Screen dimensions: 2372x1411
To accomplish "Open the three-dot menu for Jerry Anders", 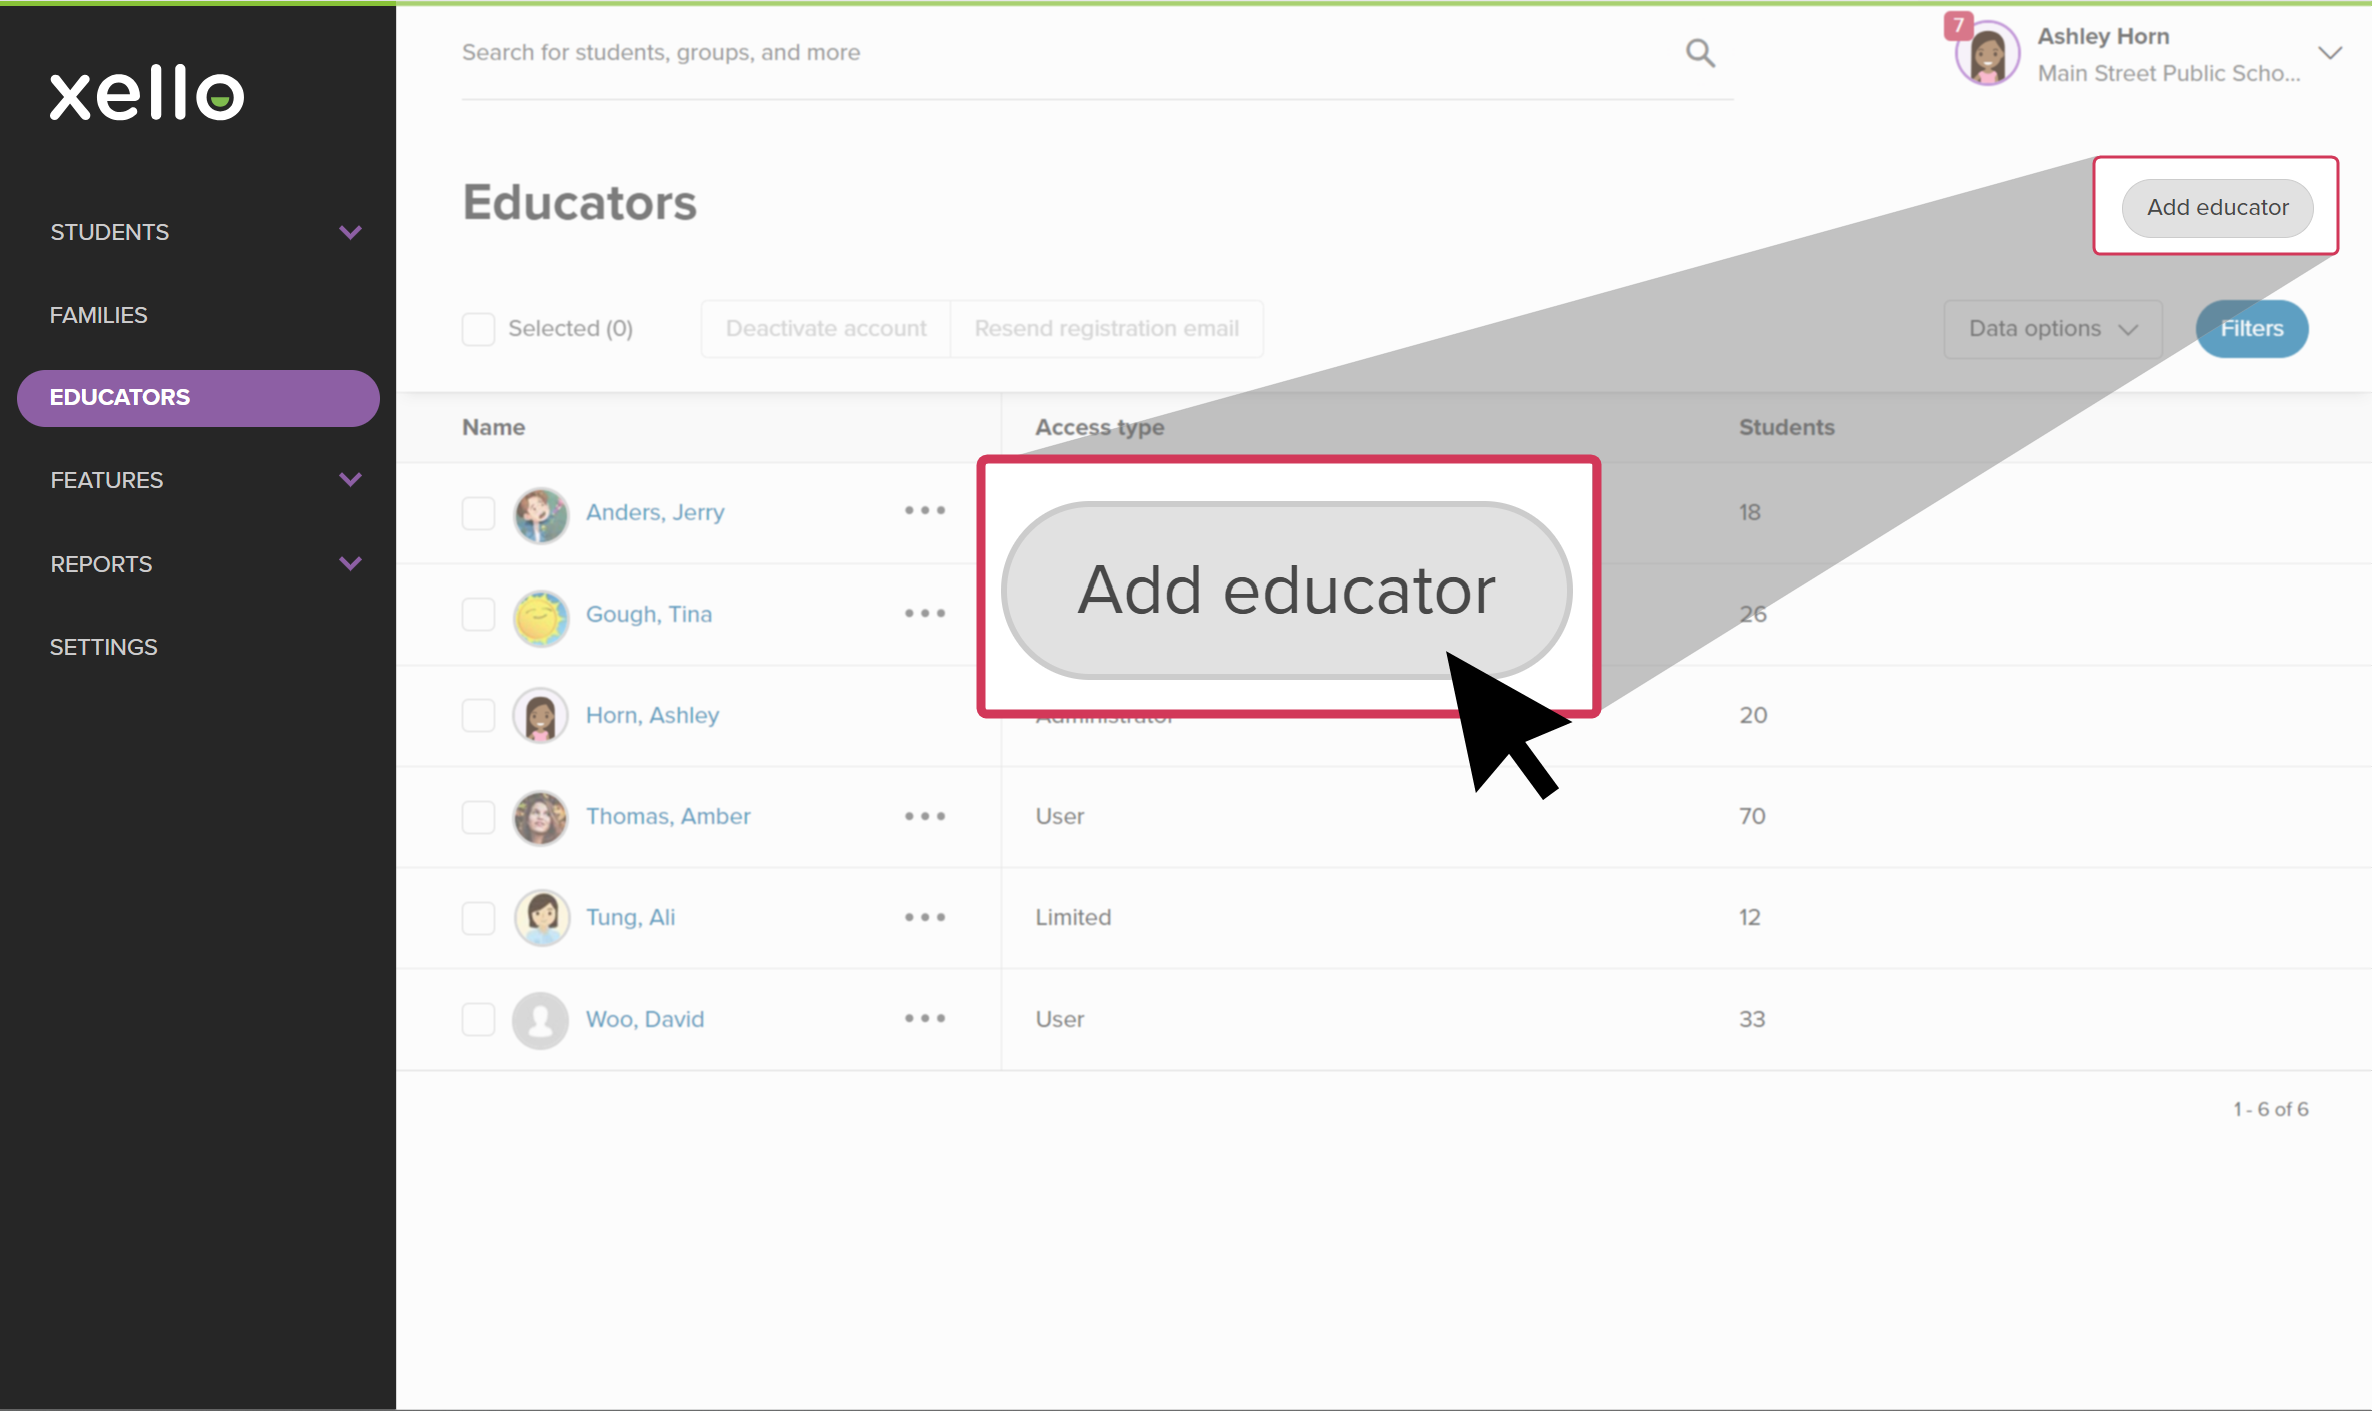I will pos(924,511).
